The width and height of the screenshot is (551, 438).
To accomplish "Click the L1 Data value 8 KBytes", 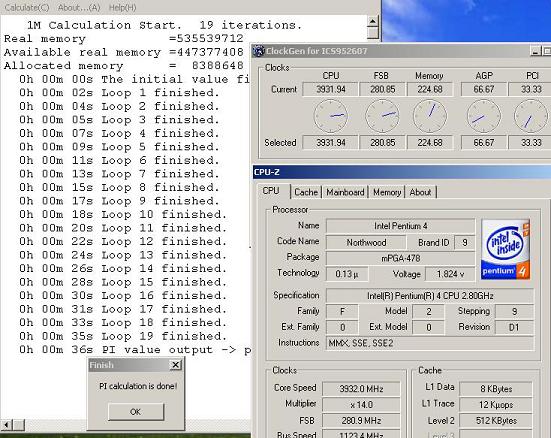I will (x=496, y=389).
